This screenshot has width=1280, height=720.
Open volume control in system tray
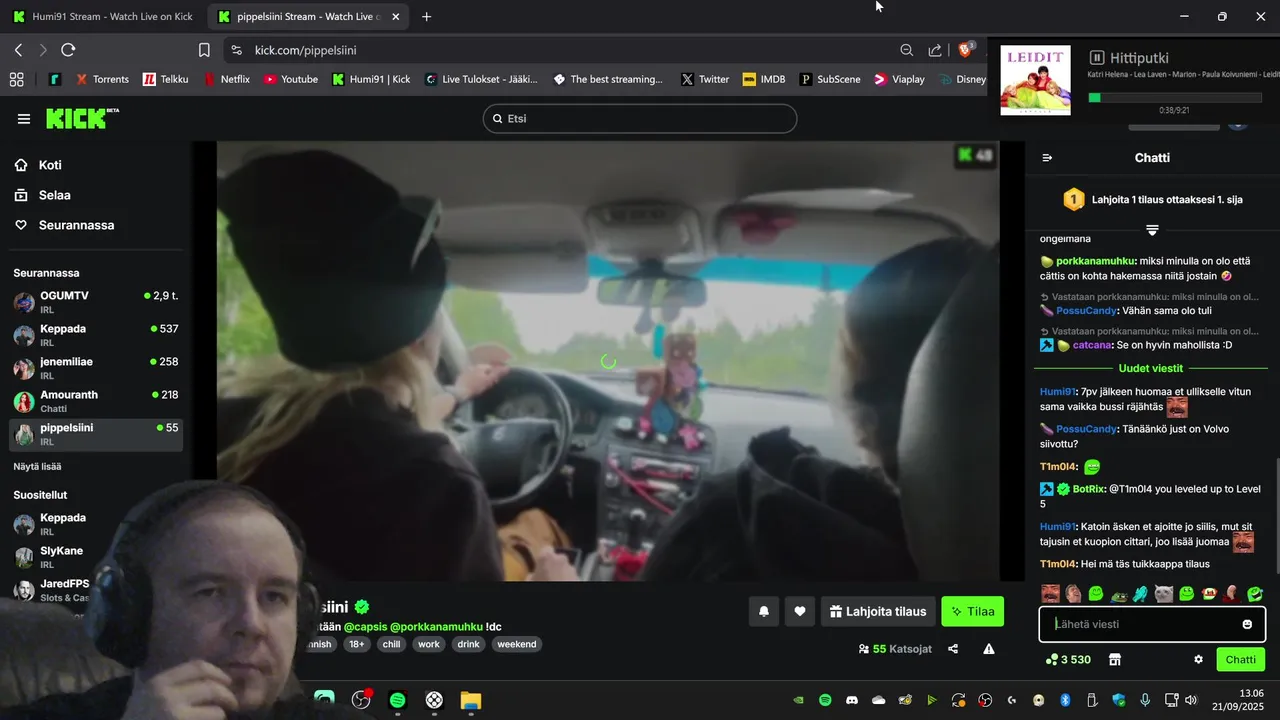tap(1190, 700)
